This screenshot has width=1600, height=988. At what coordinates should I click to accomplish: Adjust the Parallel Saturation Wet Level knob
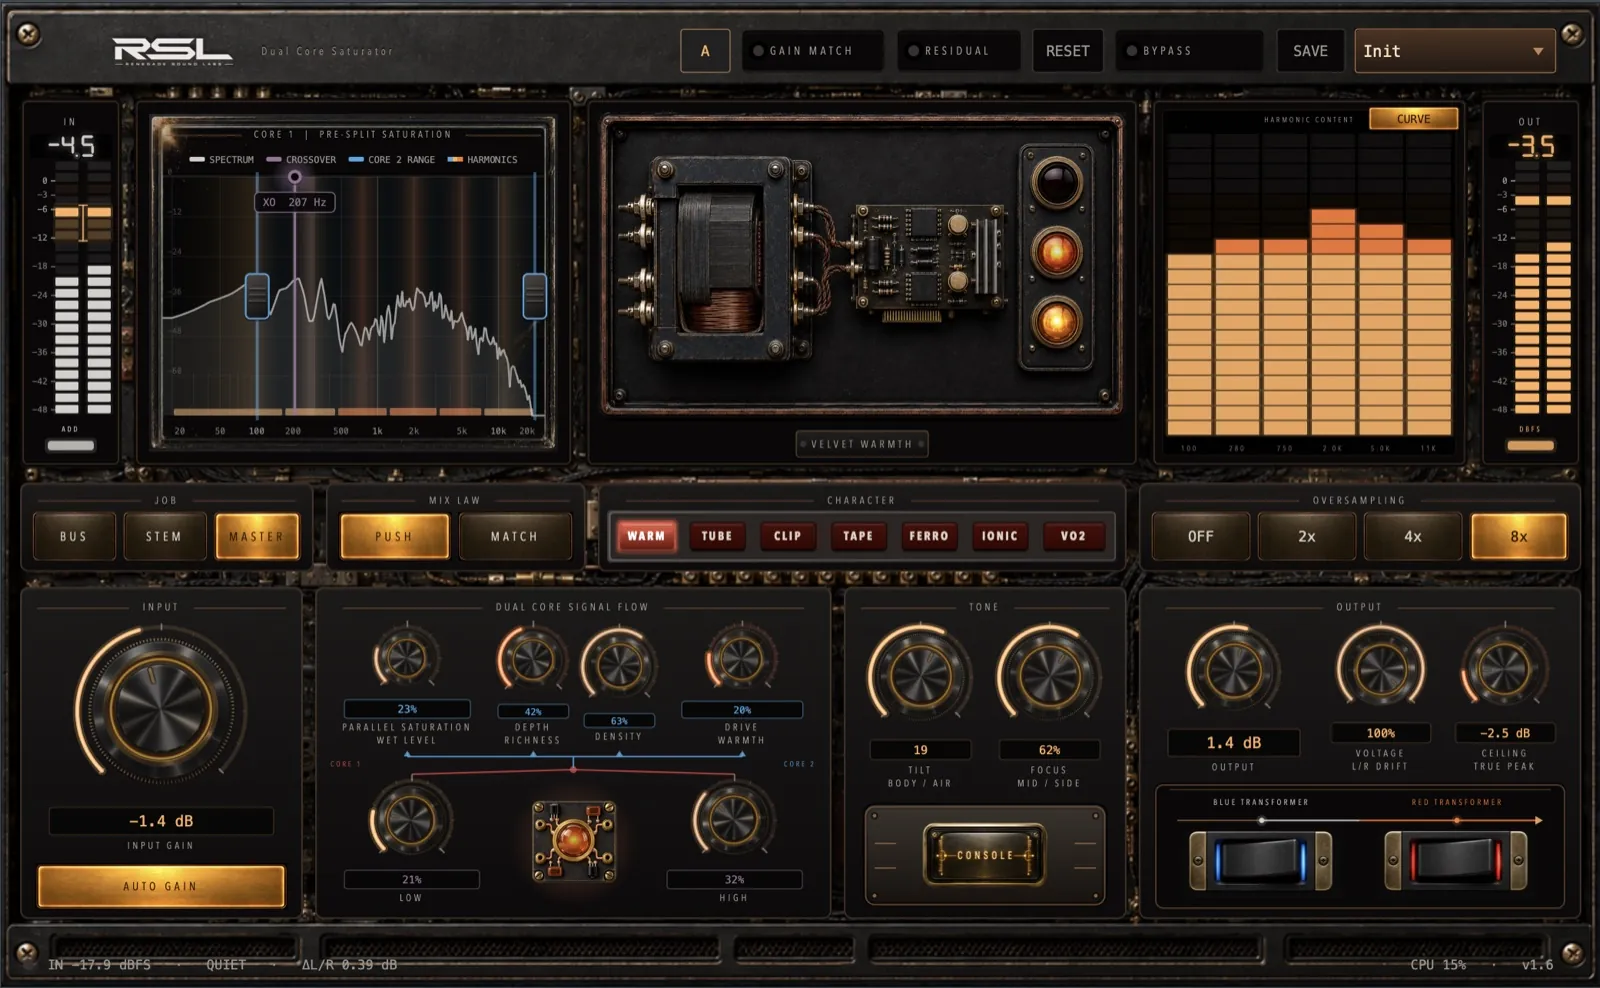405,657
